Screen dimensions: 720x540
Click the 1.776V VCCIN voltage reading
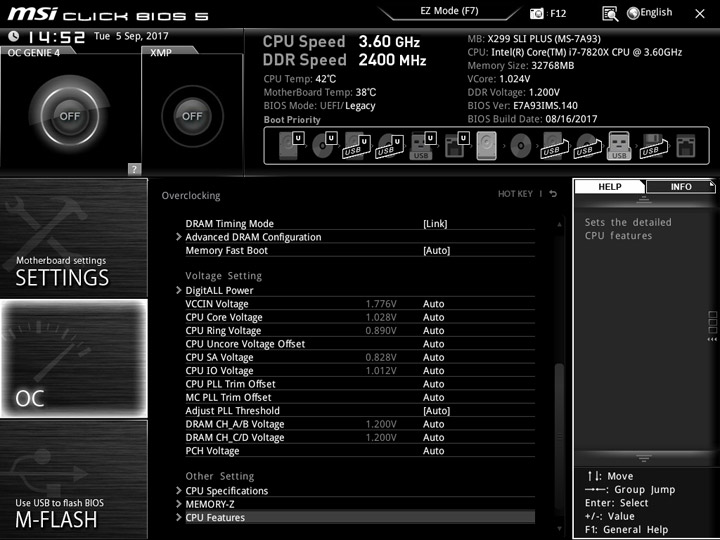point(381,304)
